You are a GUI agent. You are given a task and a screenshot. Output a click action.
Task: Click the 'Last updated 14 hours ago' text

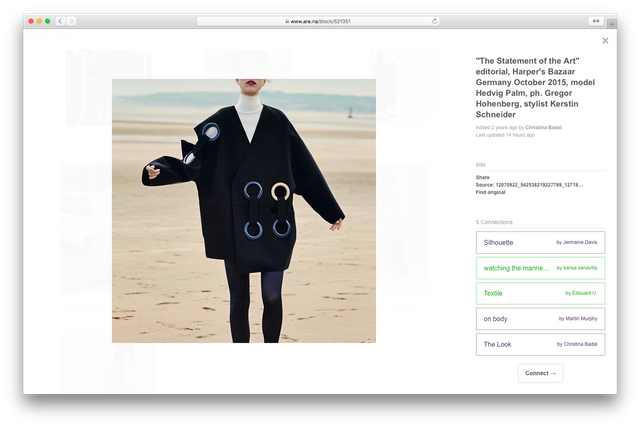tap(505, 135)
